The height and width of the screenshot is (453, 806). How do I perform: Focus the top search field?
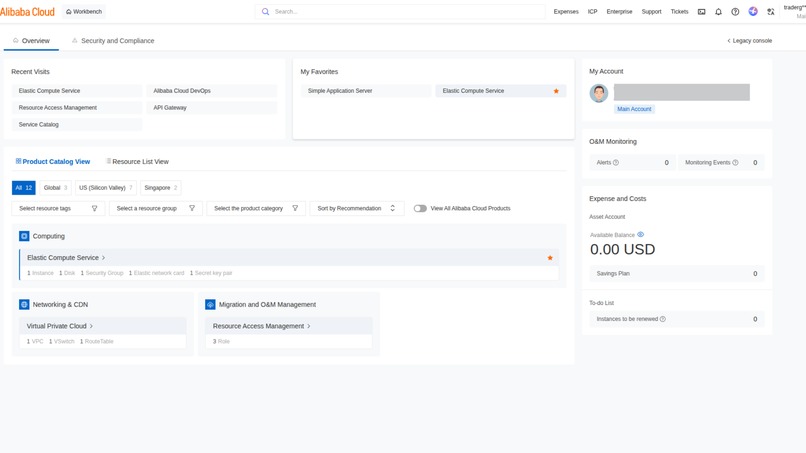(x=400, y=11)
